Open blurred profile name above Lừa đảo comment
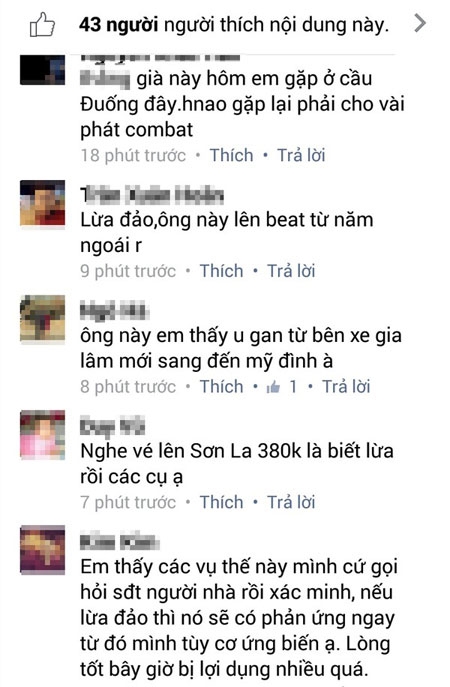The height and width of the screenshot is (687, 450). tap(152, 195)
